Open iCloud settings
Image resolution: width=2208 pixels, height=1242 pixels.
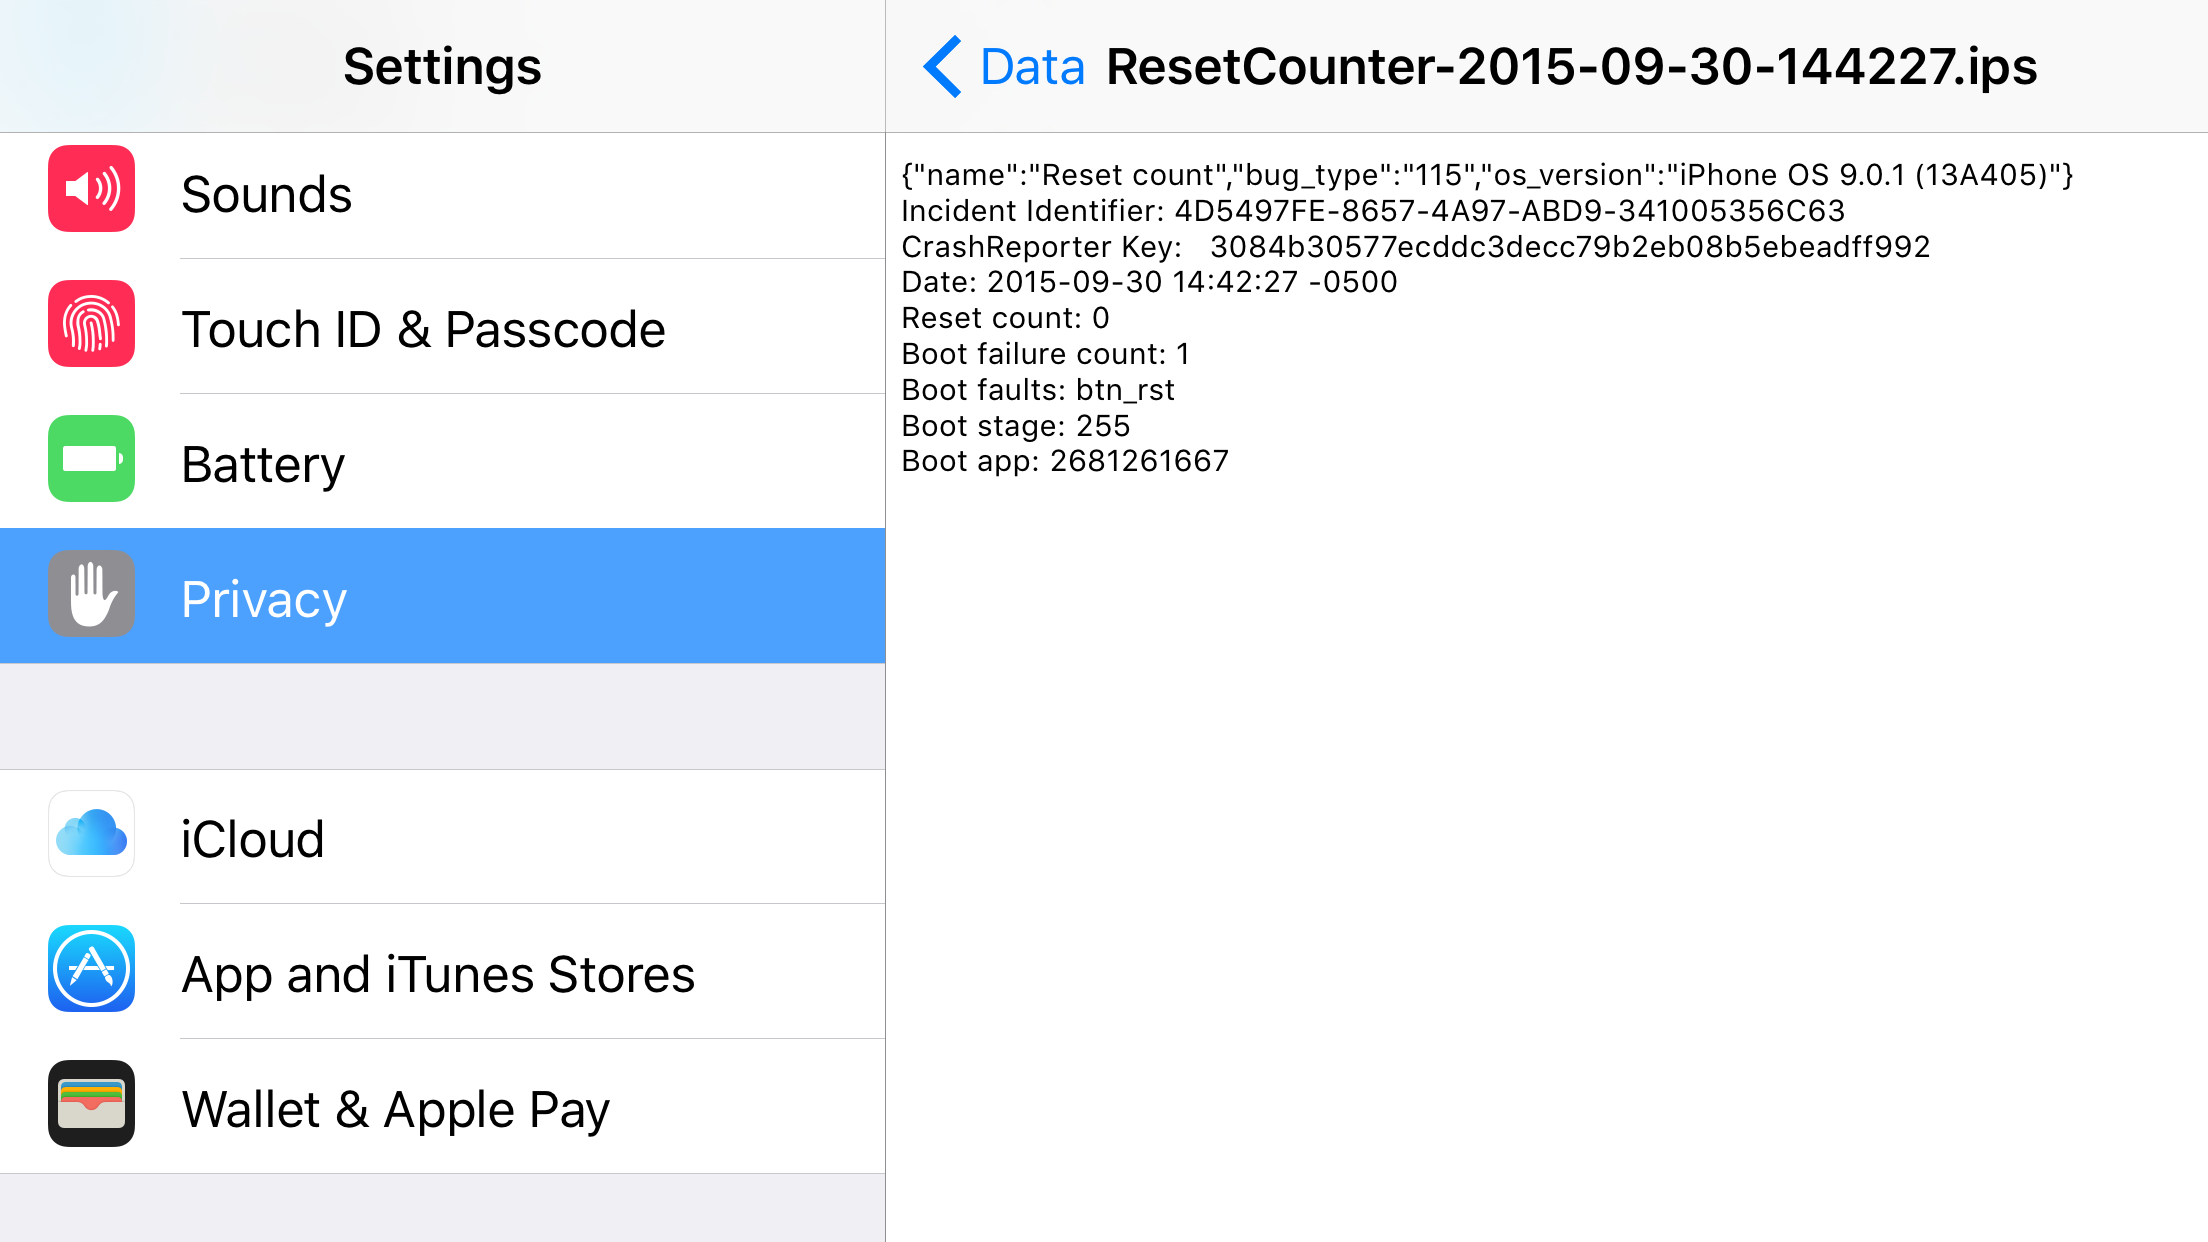(442, 837)
